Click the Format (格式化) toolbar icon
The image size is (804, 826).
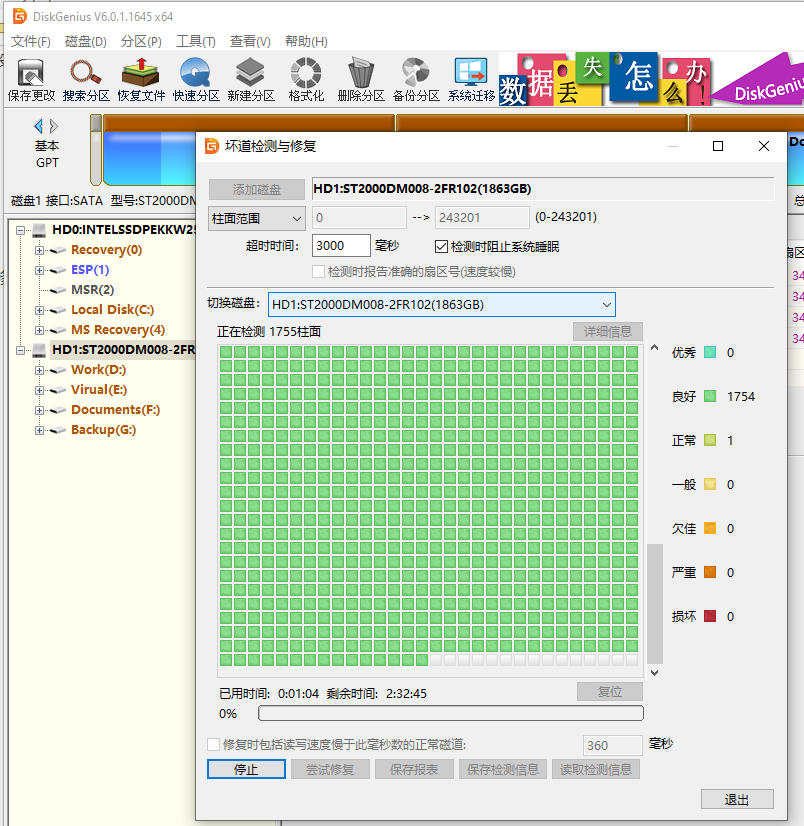[x=306, y=80]
